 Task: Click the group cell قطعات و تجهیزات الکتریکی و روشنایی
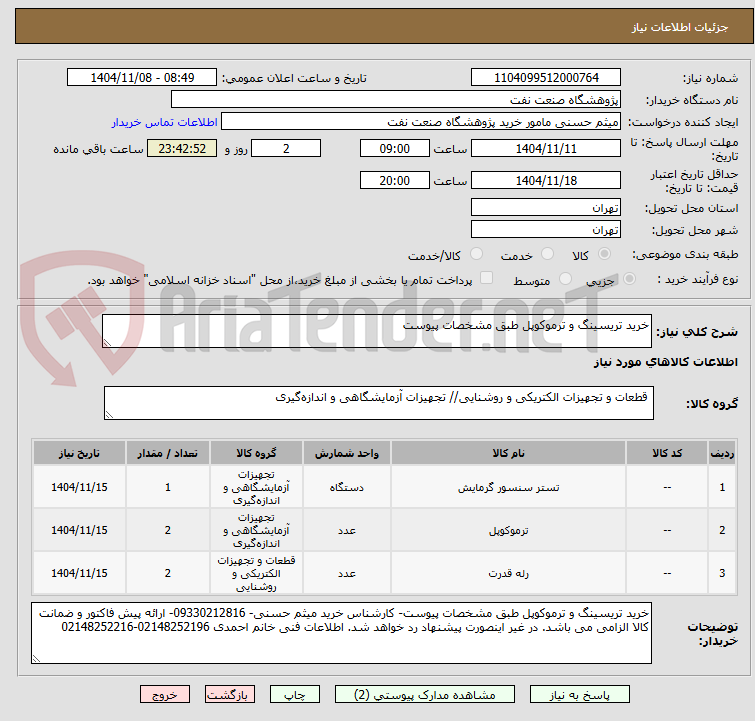pyautogui.click(x=256, y=573)
